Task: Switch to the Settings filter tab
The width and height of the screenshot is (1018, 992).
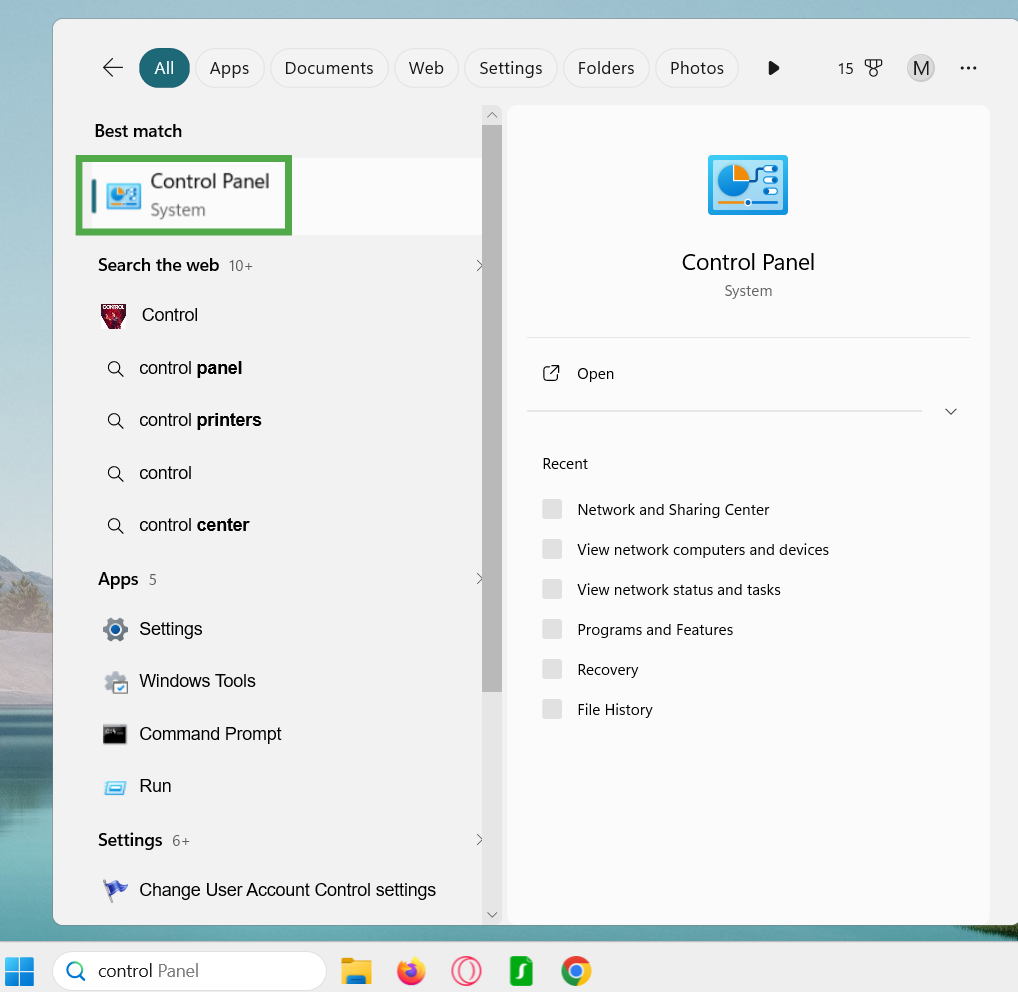Action: [x=510, y=68]
